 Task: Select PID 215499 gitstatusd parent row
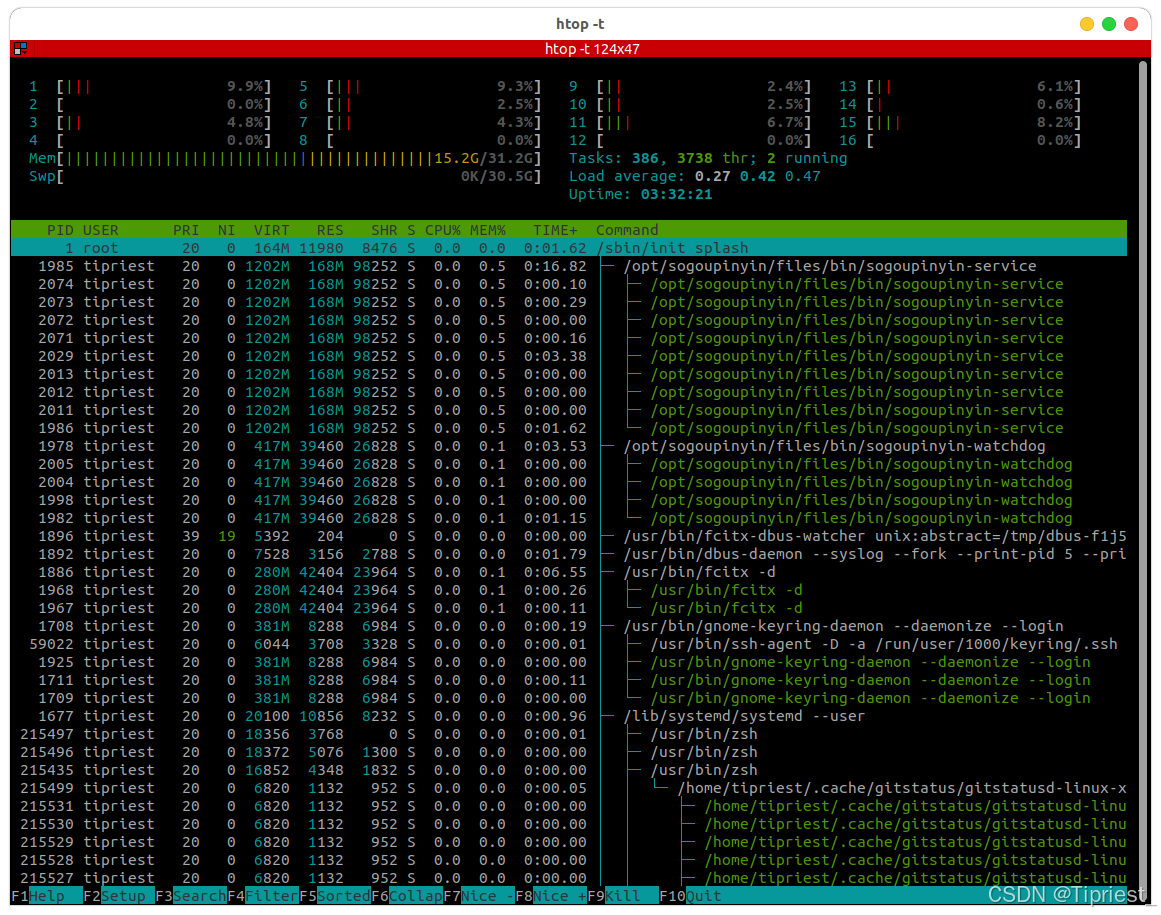(569, 788)
